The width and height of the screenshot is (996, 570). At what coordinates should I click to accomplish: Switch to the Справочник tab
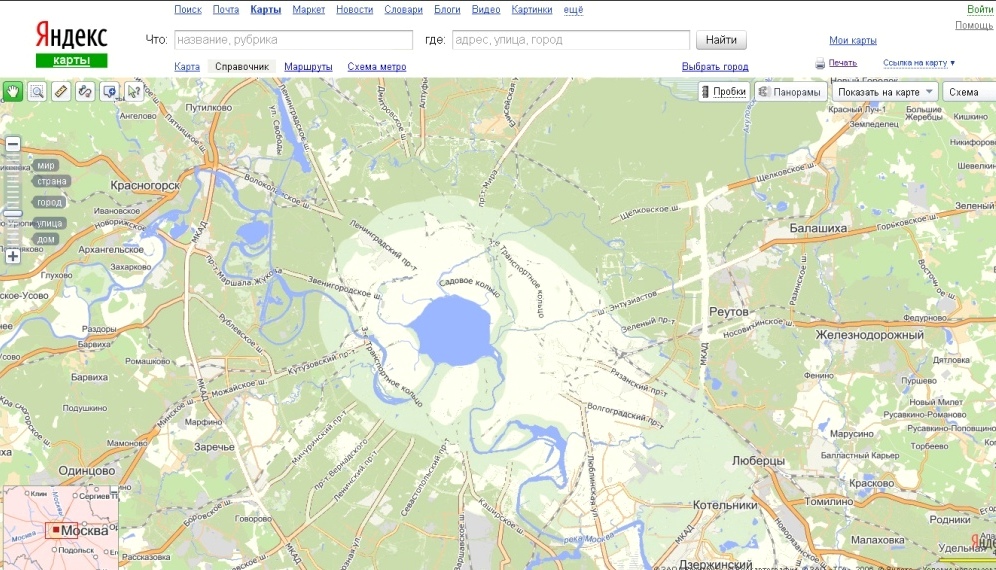242,67
